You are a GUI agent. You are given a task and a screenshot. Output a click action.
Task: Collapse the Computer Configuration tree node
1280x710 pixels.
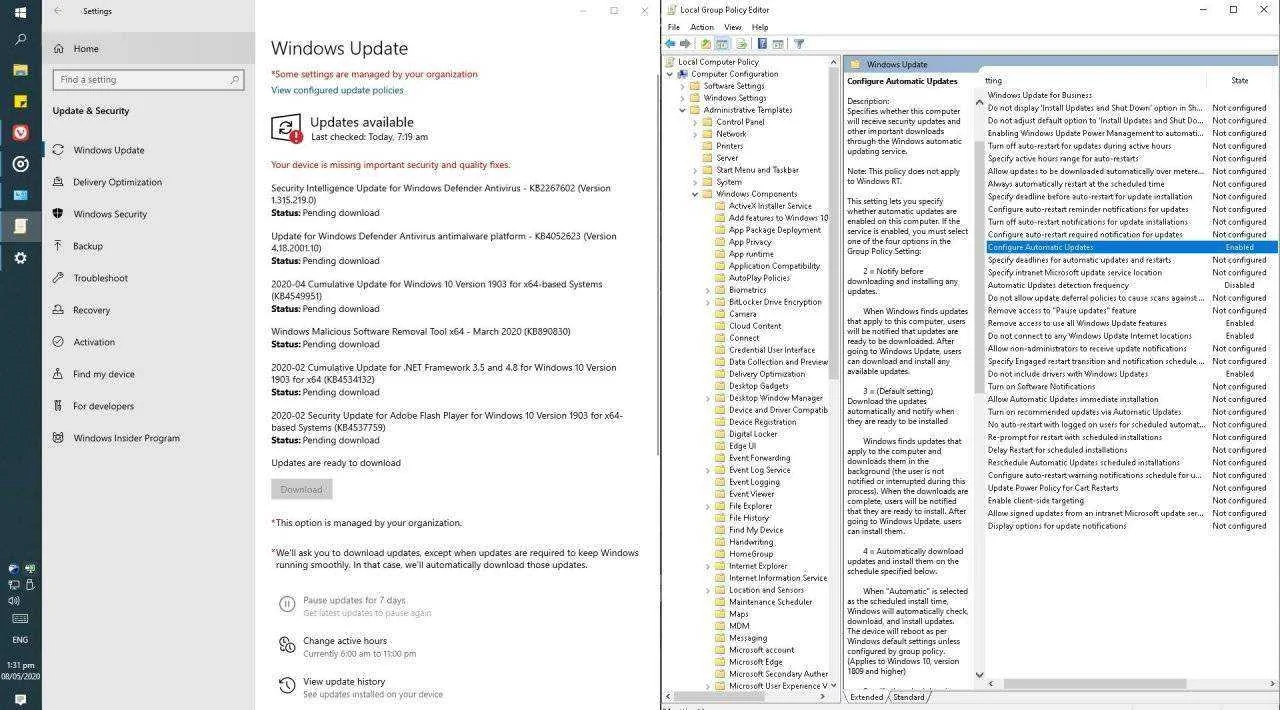[x=671, y=74]
